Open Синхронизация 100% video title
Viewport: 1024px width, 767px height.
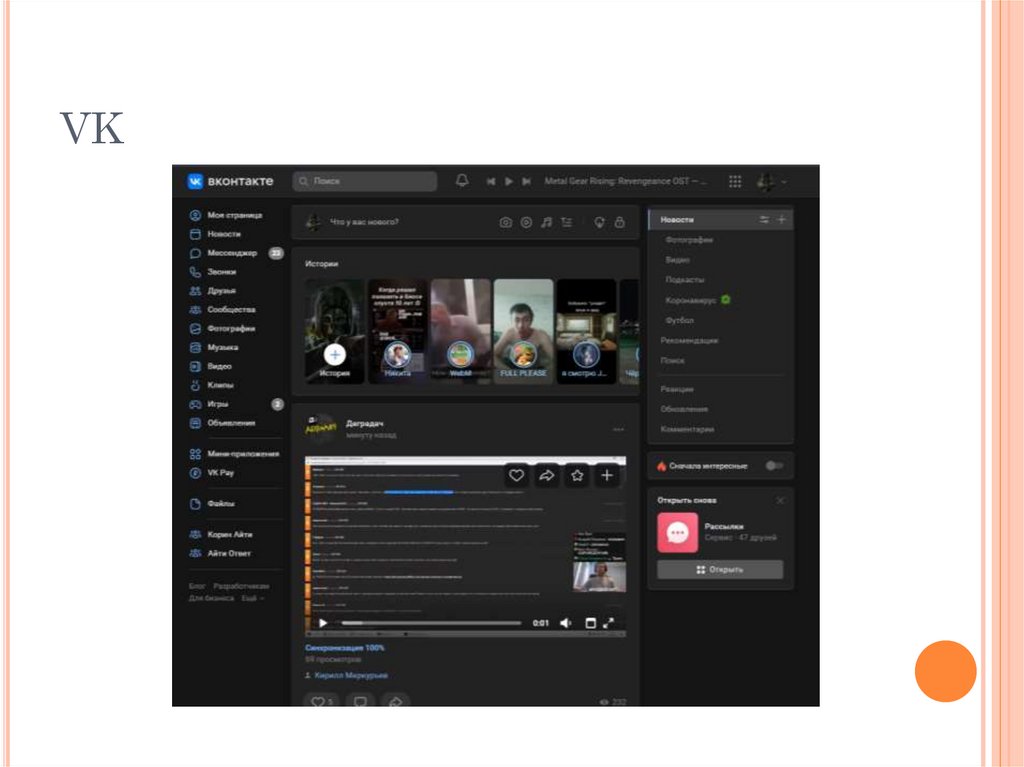[345, 647]
